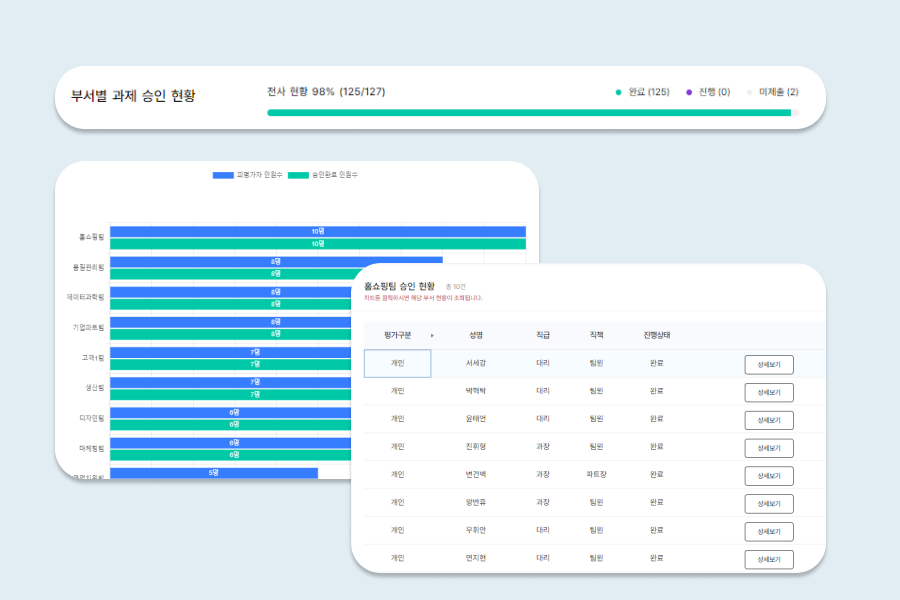900x600 pixels.
Task: Click 상세보기 in the 변건백 row
Action: click(768, 476)
